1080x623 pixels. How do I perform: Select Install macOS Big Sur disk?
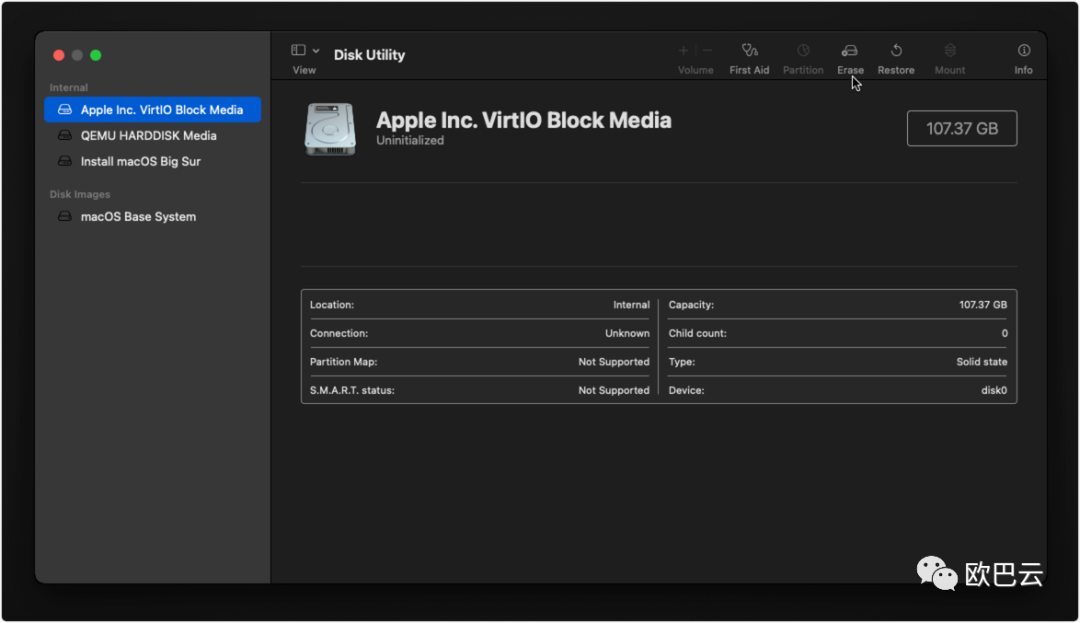click(x=140, y=162)
